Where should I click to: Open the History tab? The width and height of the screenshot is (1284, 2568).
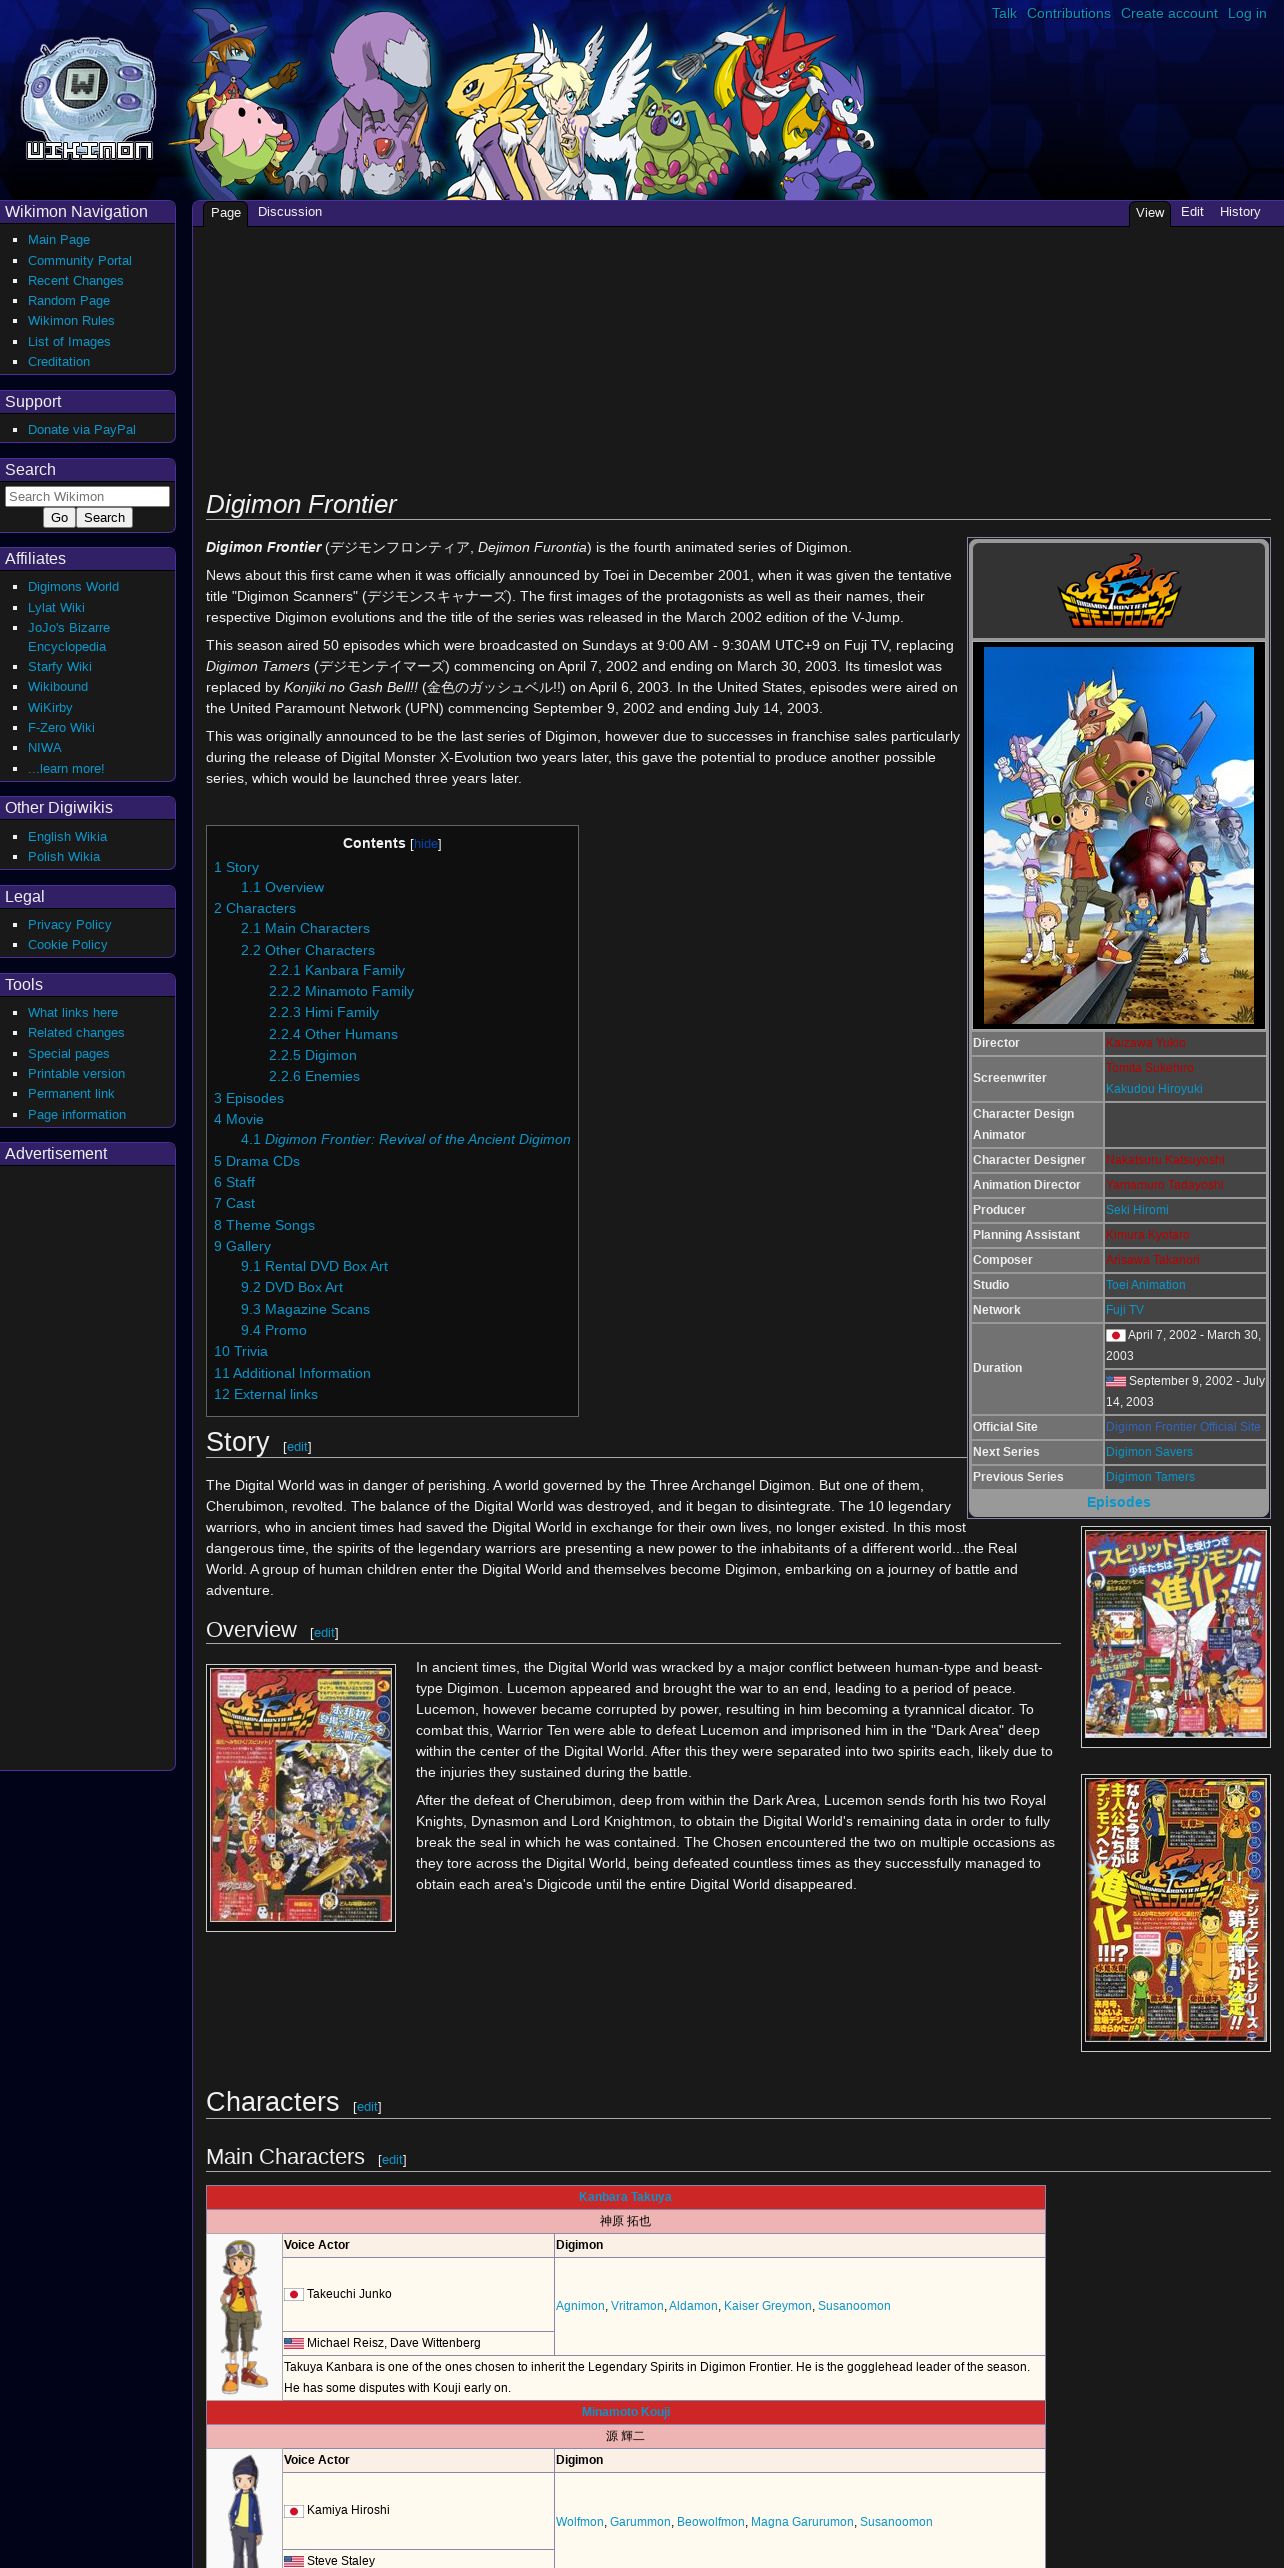click(1240, 212)
